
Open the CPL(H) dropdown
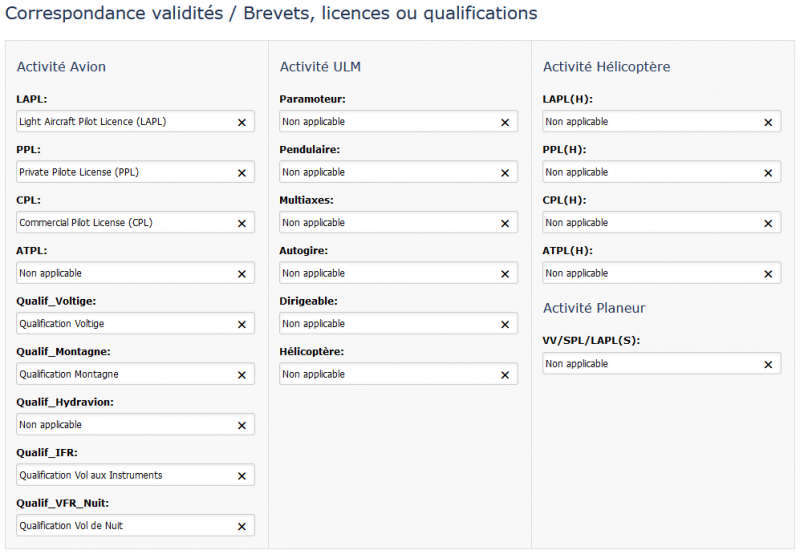[x=650, y=223]
